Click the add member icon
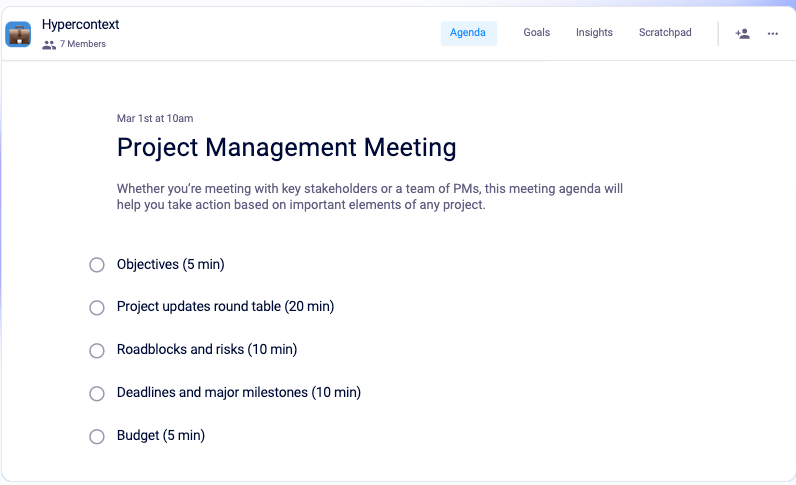This screenshot has height=485, width=796. click(x=742, y=33)
